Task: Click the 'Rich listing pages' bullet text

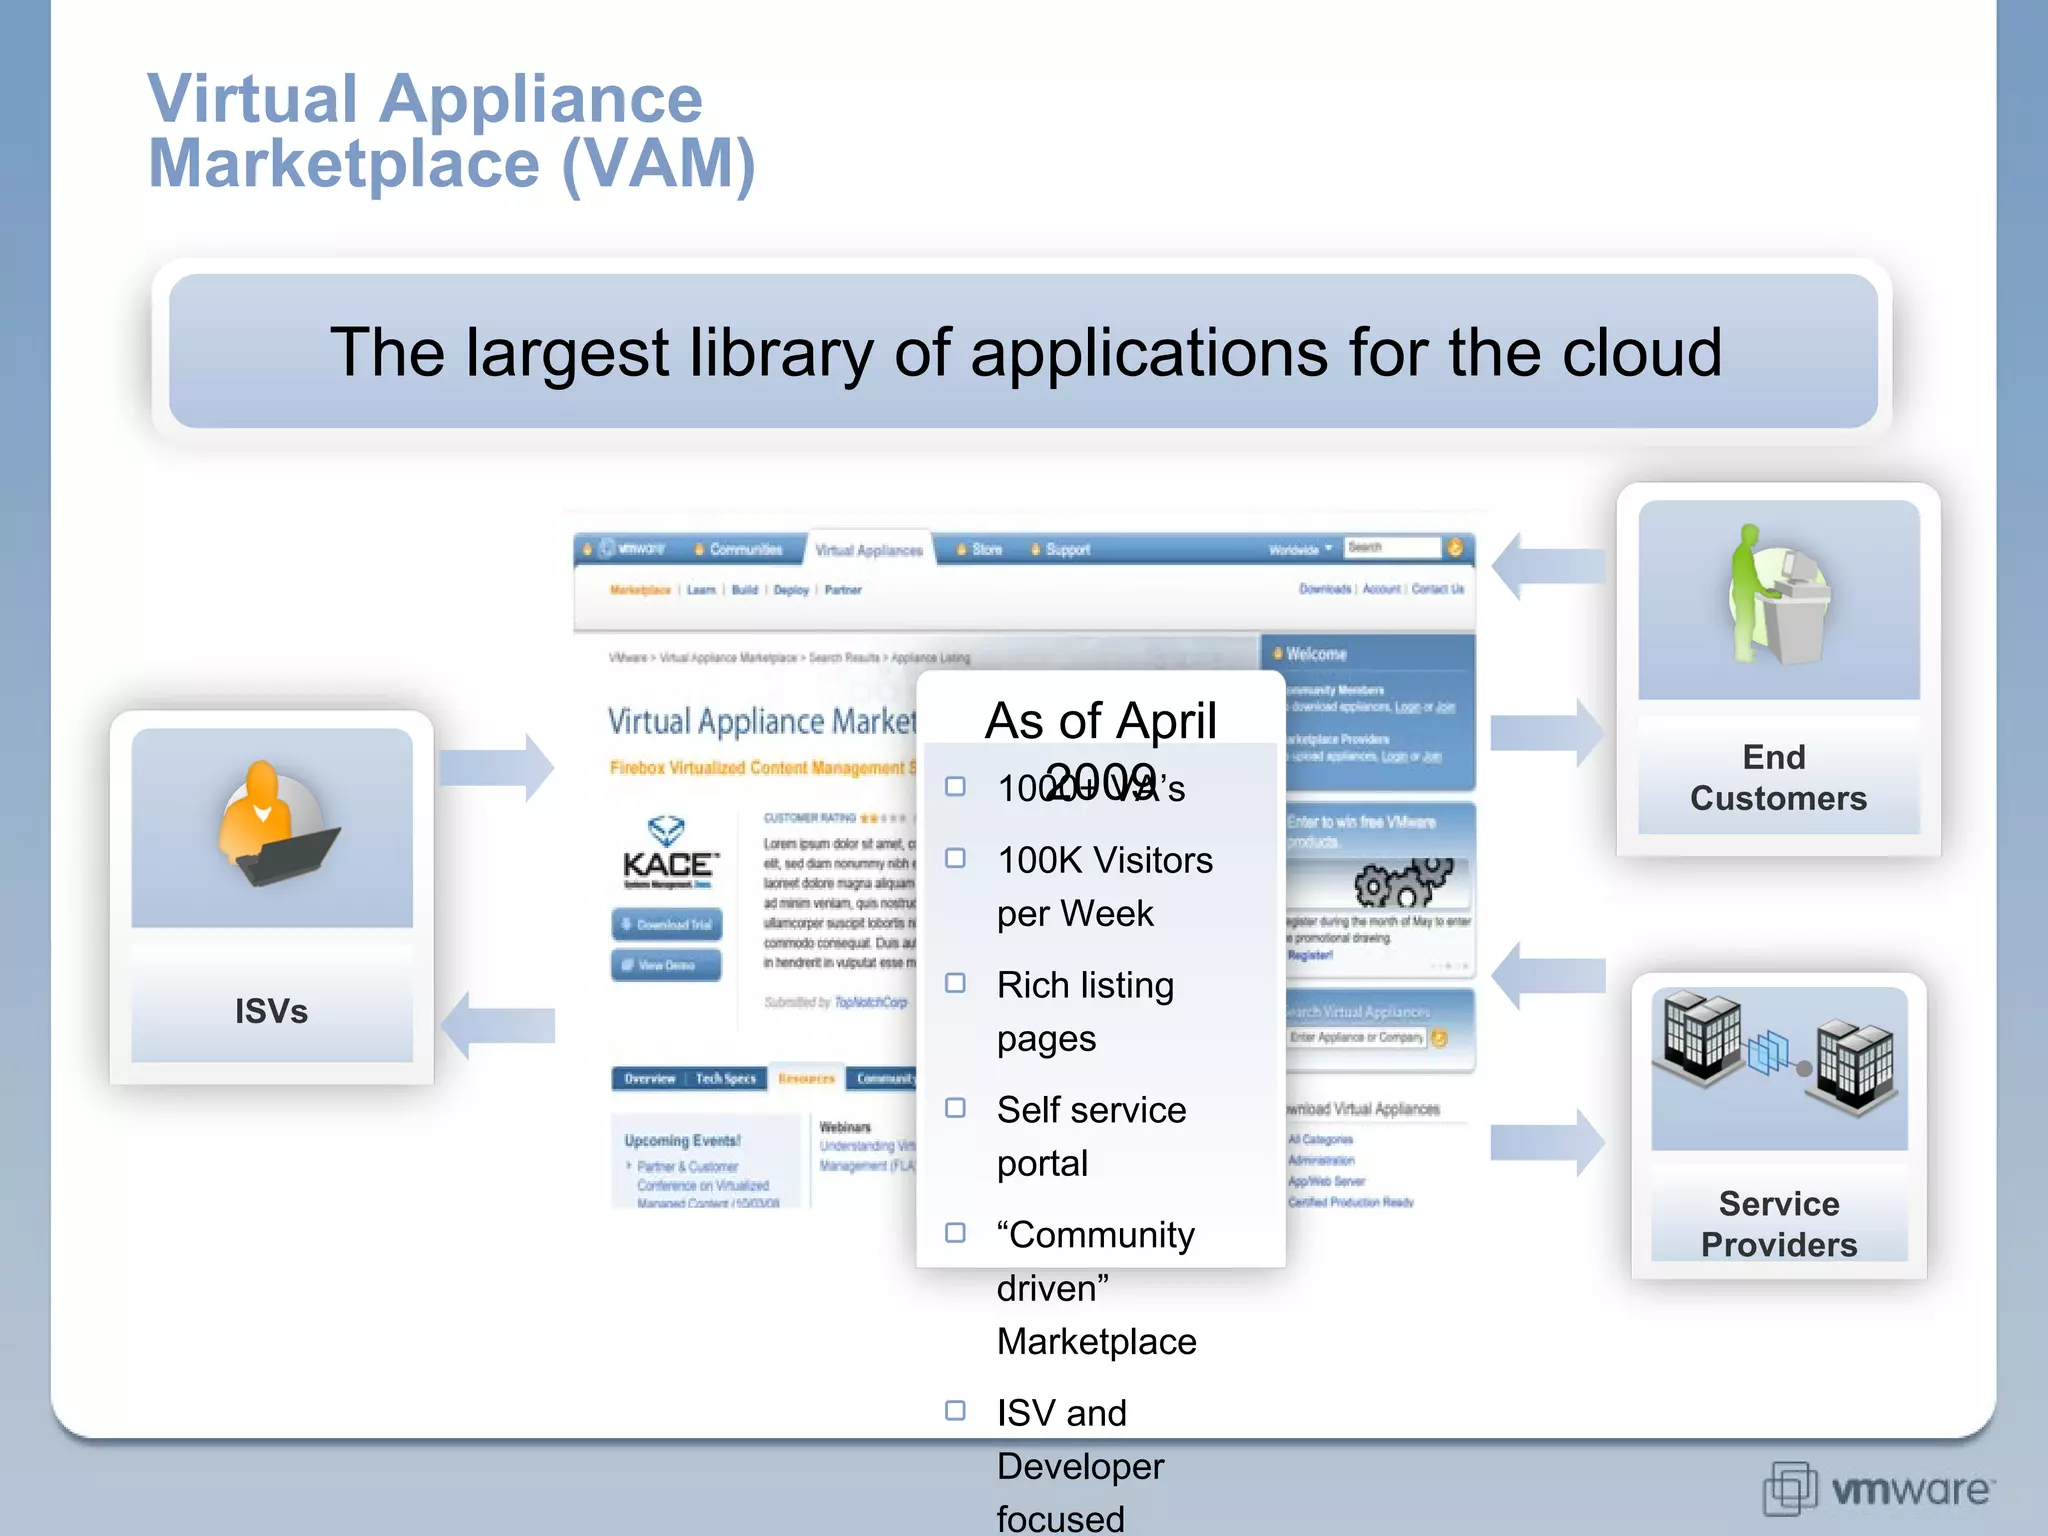Action: (x=1085, y=1012)
